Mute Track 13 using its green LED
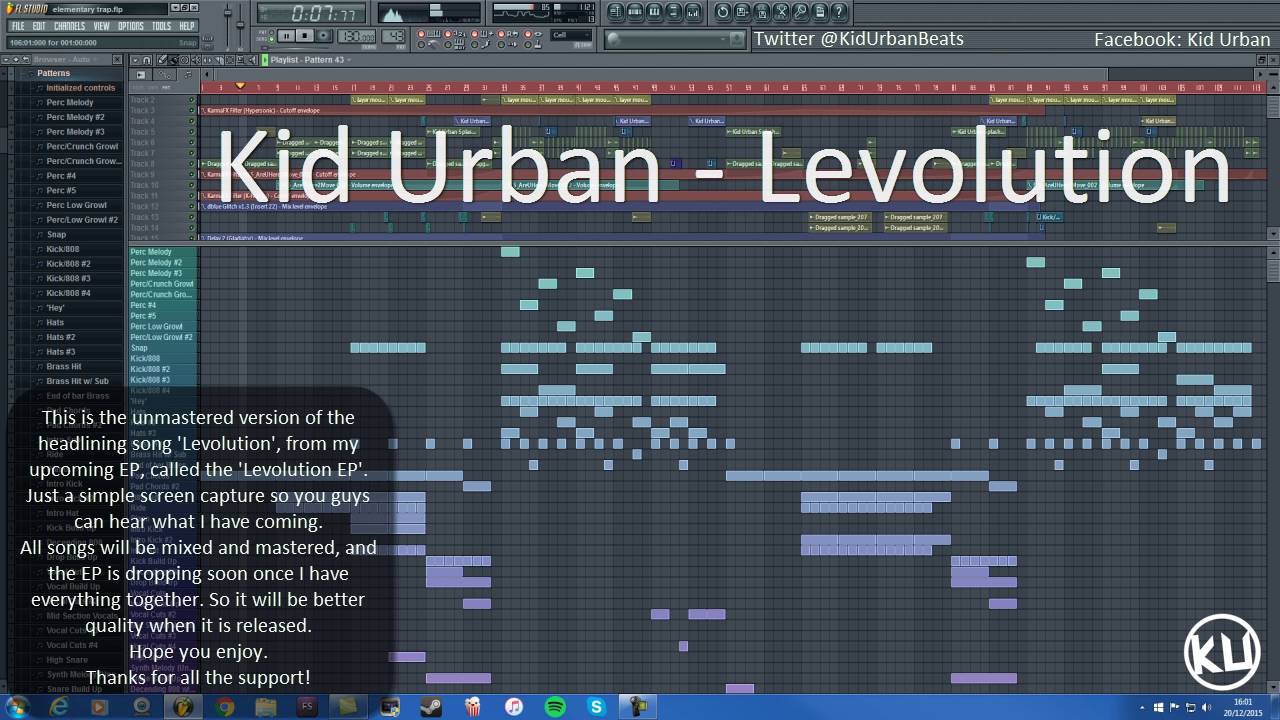 [191, 217]
